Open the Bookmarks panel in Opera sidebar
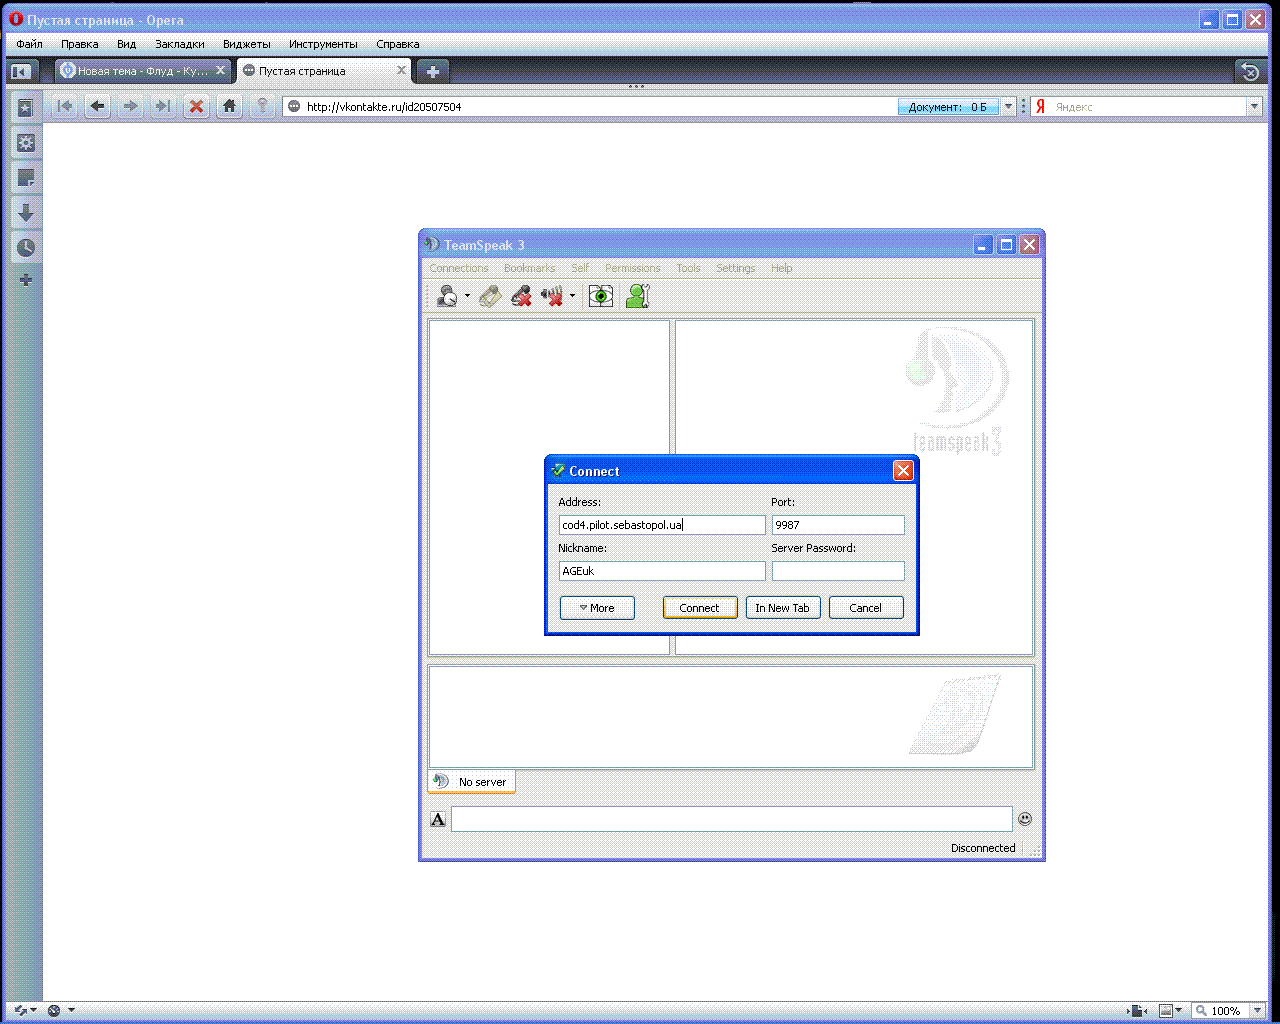 [26, 108]
